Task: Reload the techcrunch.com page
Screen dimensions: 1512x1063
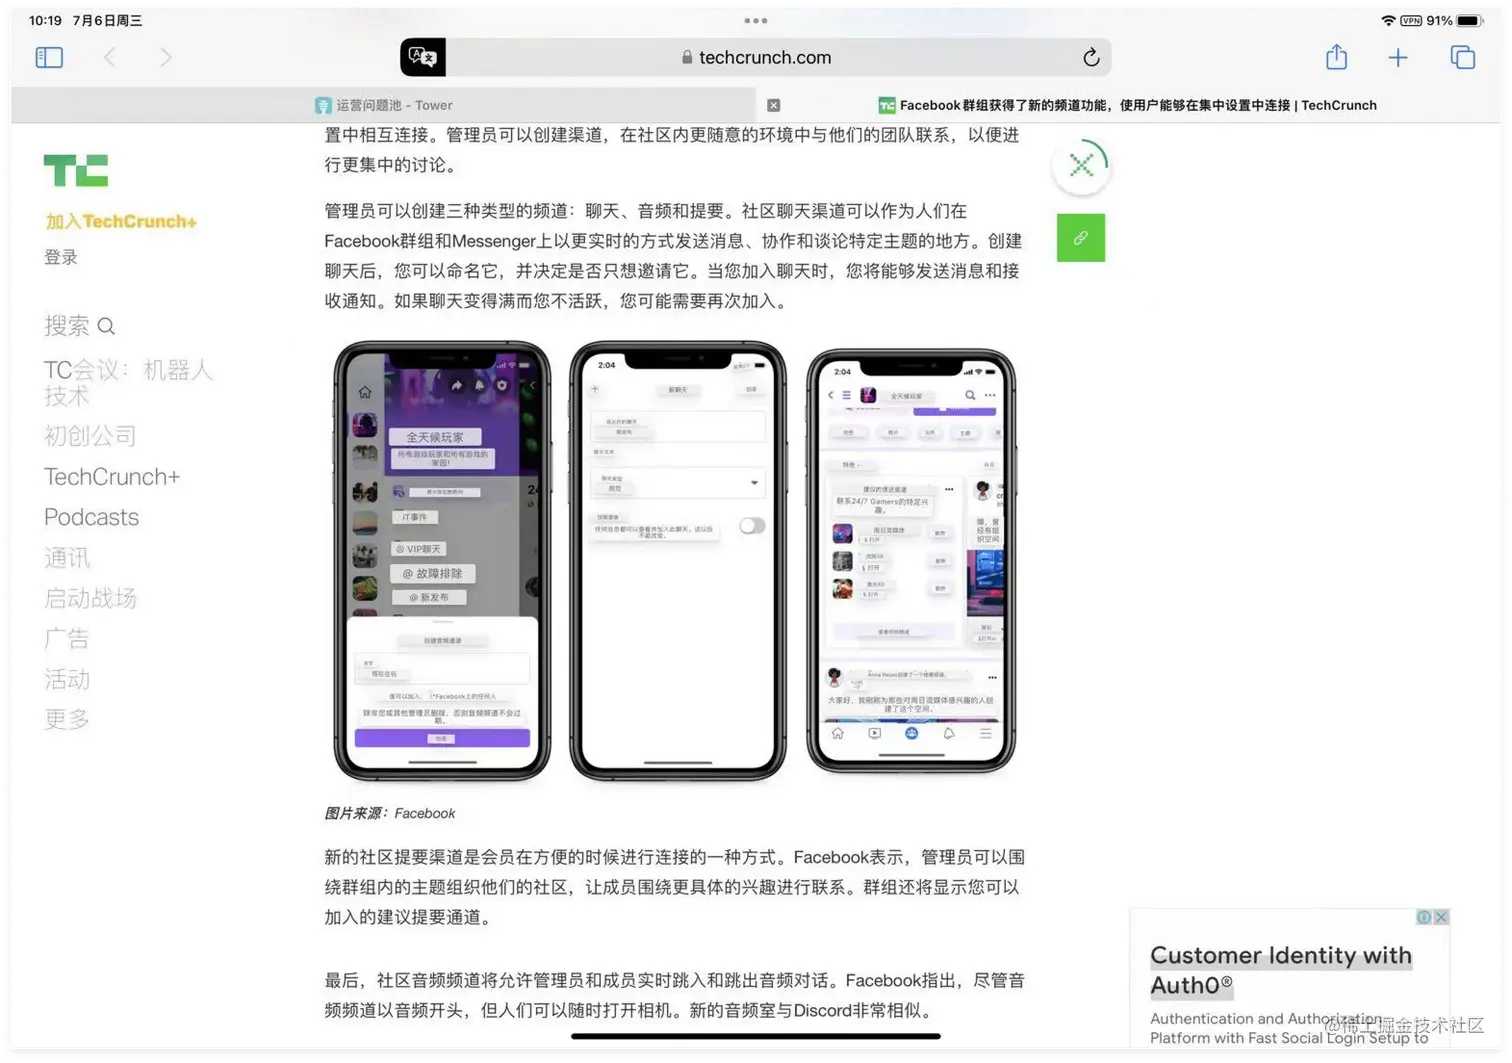Action: click(1091, 57)
